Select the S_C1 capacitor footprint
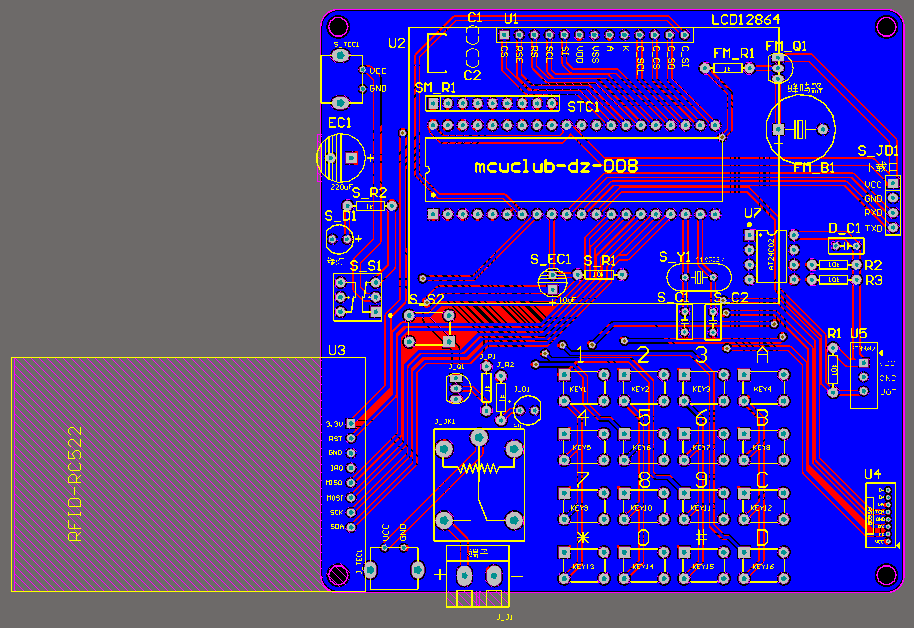The height and width of the screenshot is (628, 914). click(x=684, y=321)
